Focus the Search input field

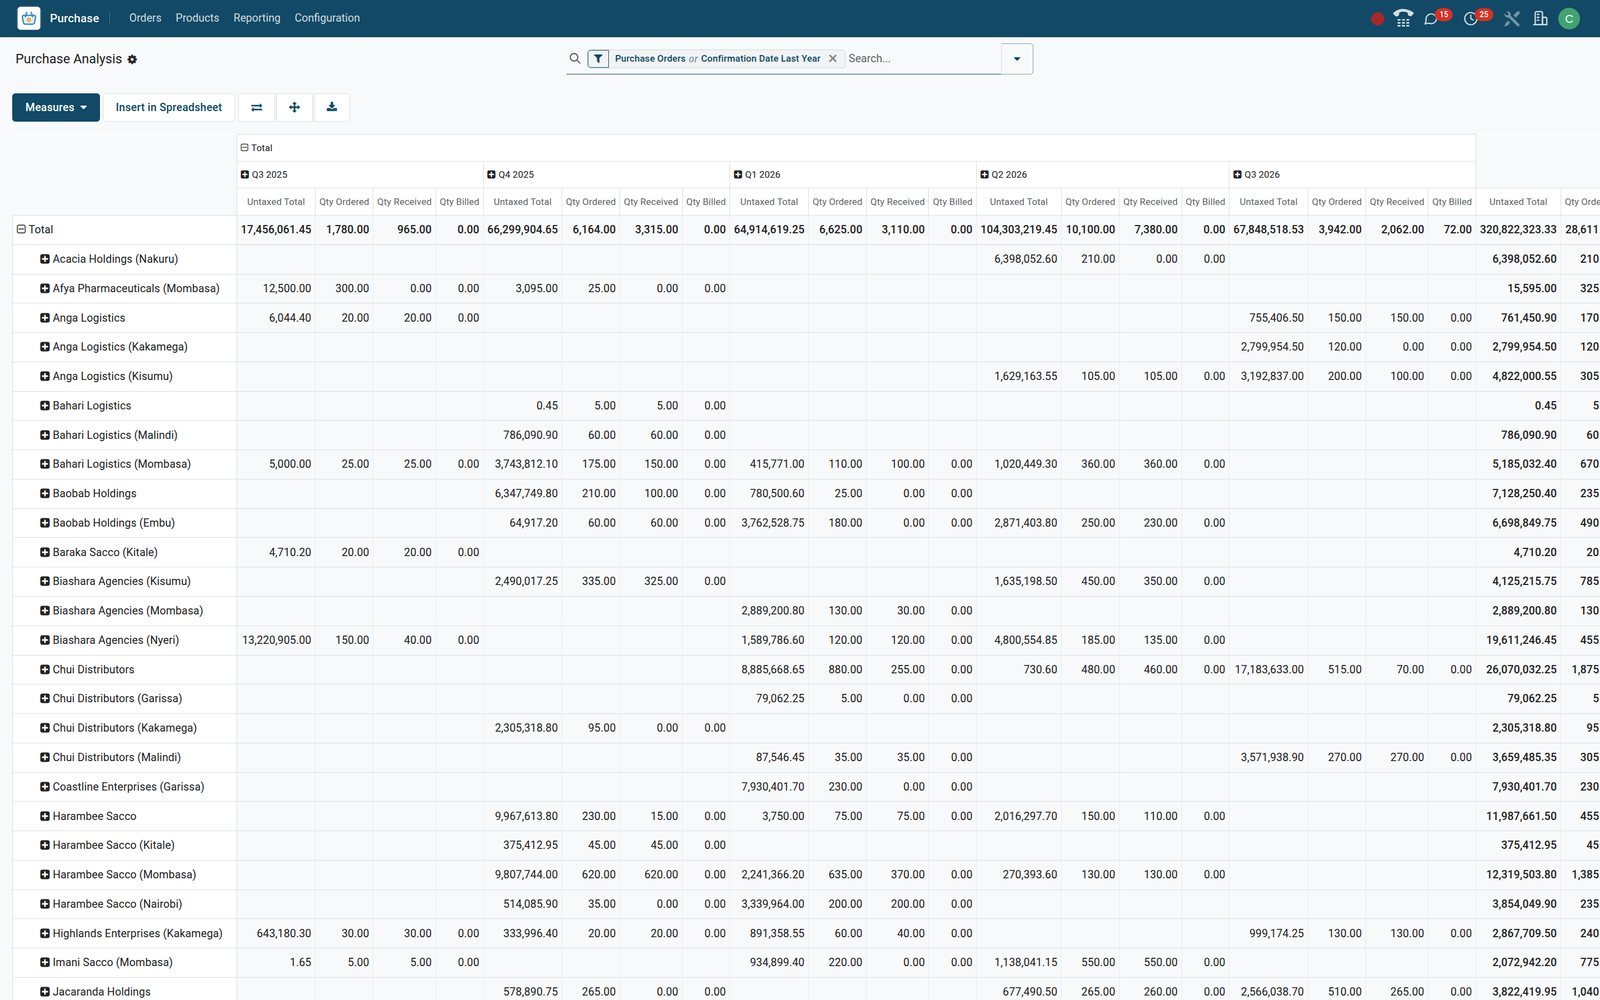tap(922, 59)
